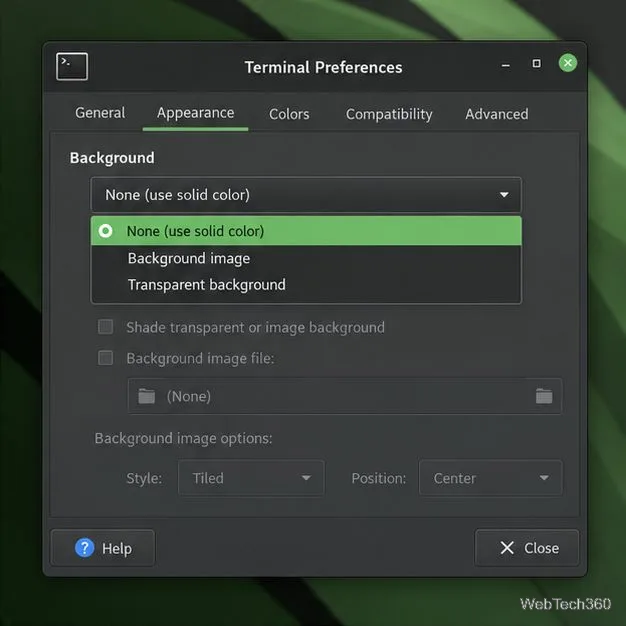Viewport: 626px width, 626px height.
Task: Click the (None) background image file chooser
Action: pyautogui.click(x=345, y=396)
